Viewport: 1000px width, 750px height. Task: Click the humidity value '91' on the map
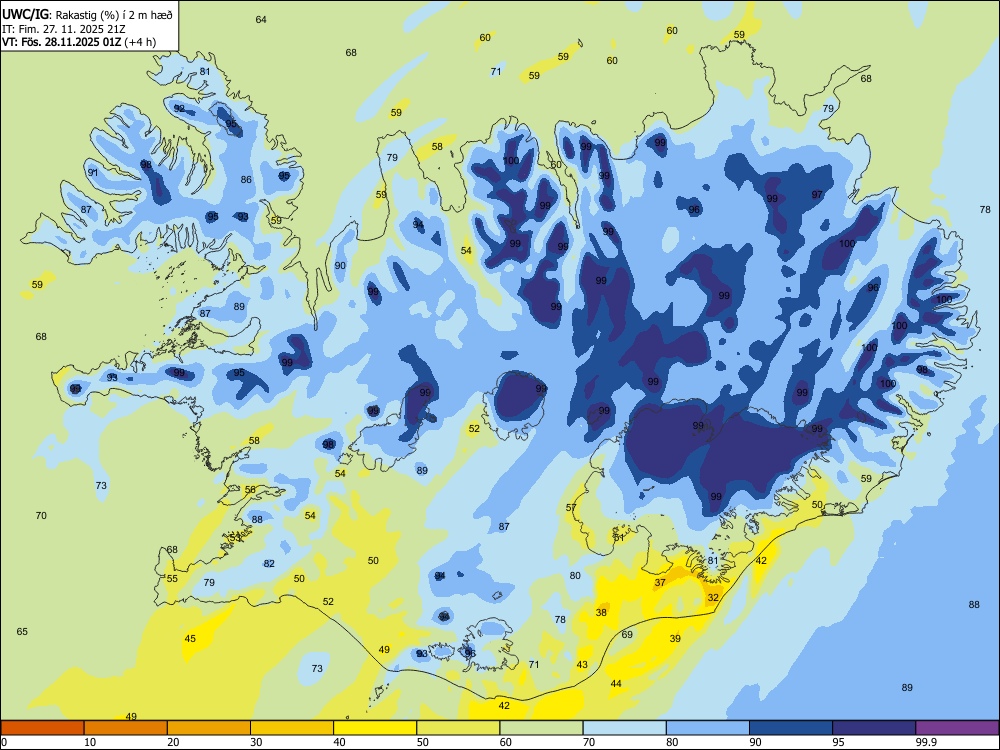(x=93, y=172)
